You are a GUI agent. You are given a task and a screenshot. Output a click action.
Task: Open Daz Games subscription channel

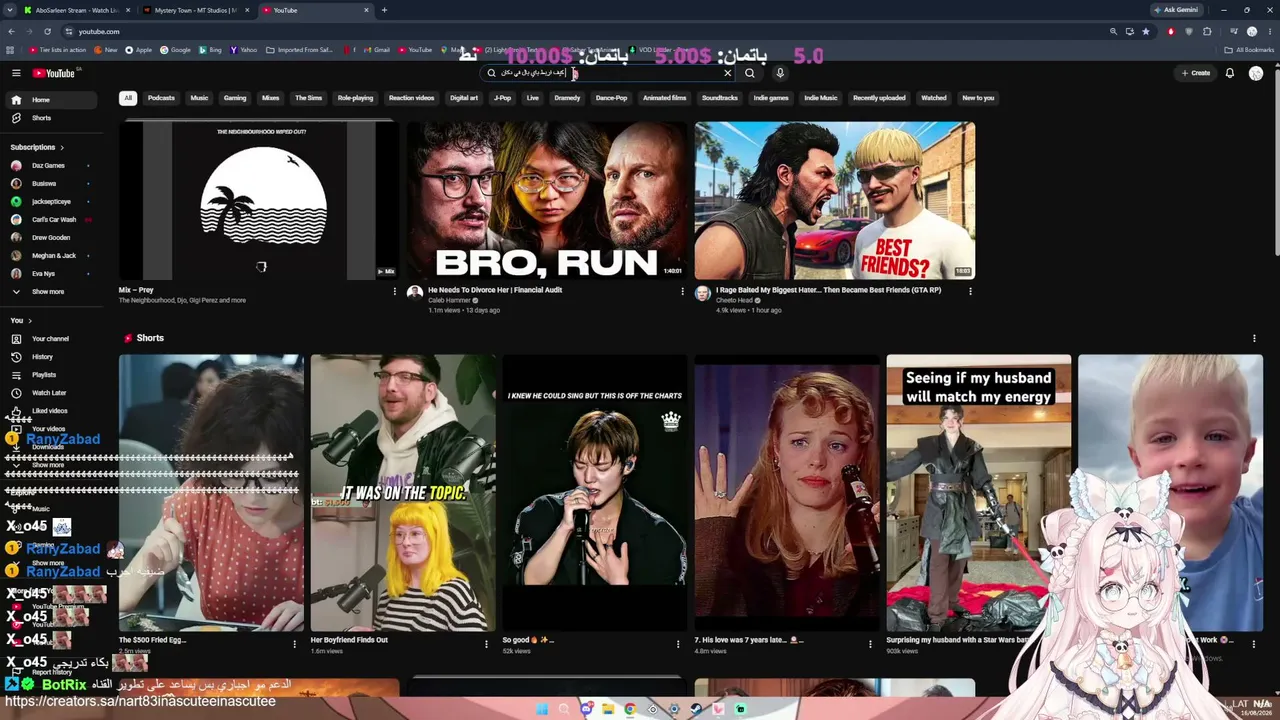pos(52,165)
